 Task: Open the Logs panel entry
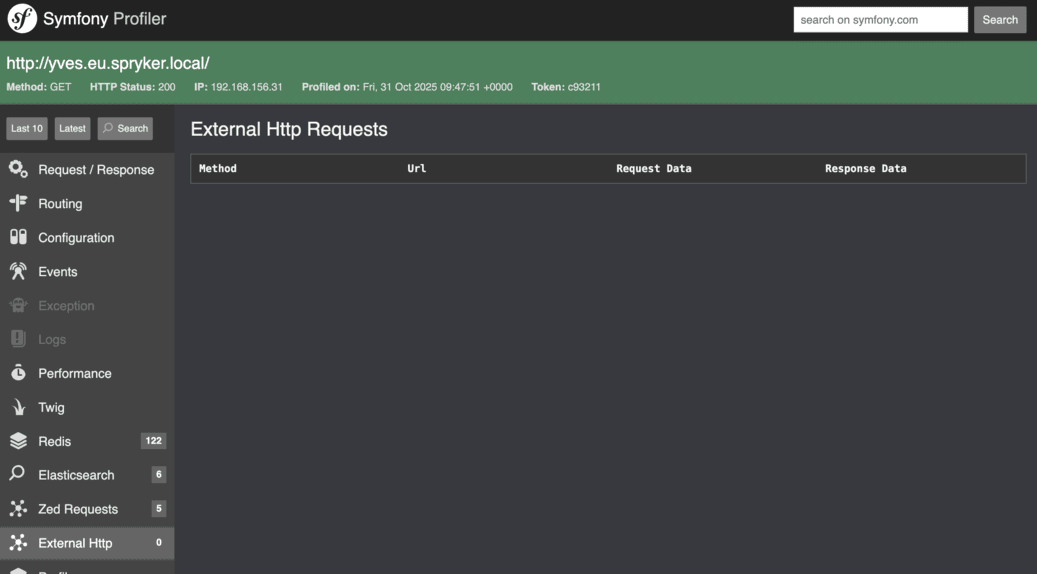point(52,340)
